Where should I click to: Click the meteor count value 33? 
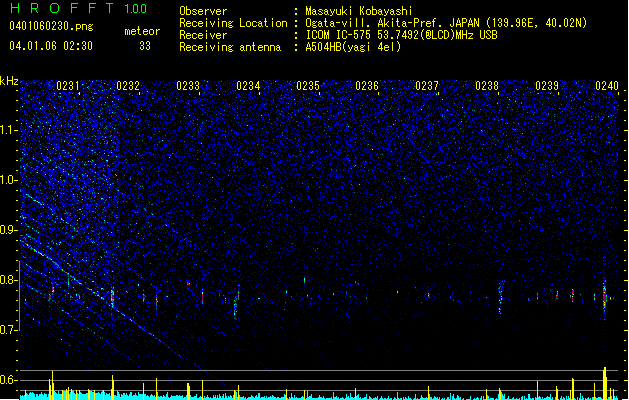(145, 46)
